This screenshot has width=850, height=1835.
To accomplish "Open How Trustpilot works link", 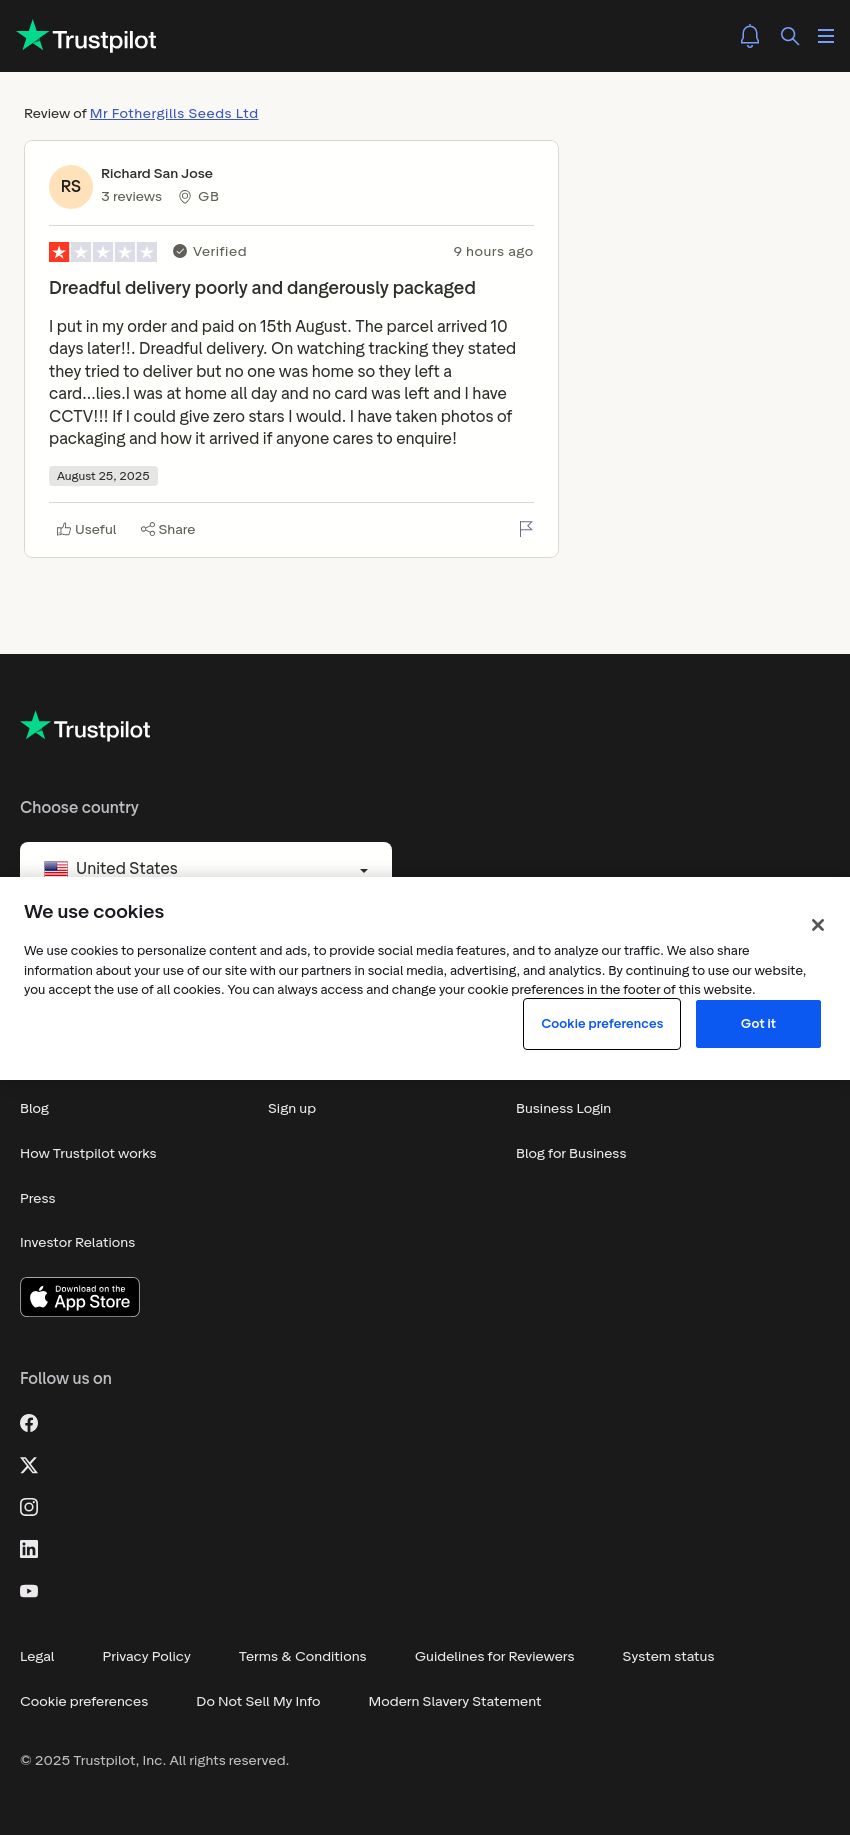I will pyautogui.click(x=88, y=1153).
